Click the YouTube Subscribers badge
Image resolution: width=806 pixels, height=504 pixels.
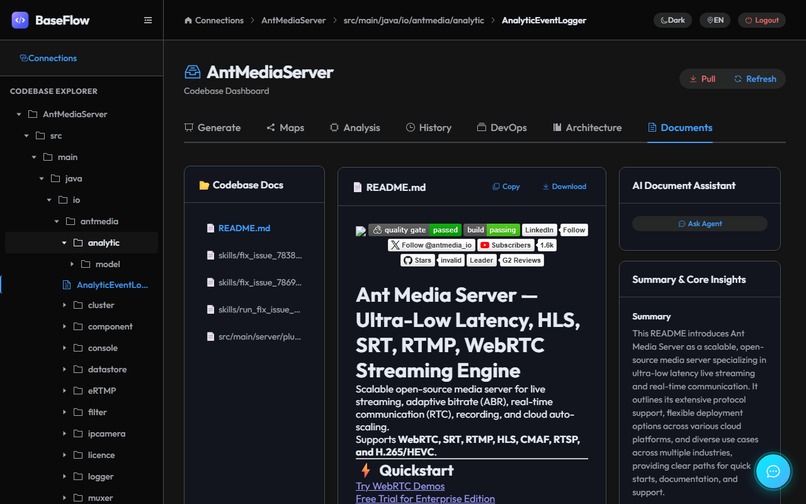517,245
